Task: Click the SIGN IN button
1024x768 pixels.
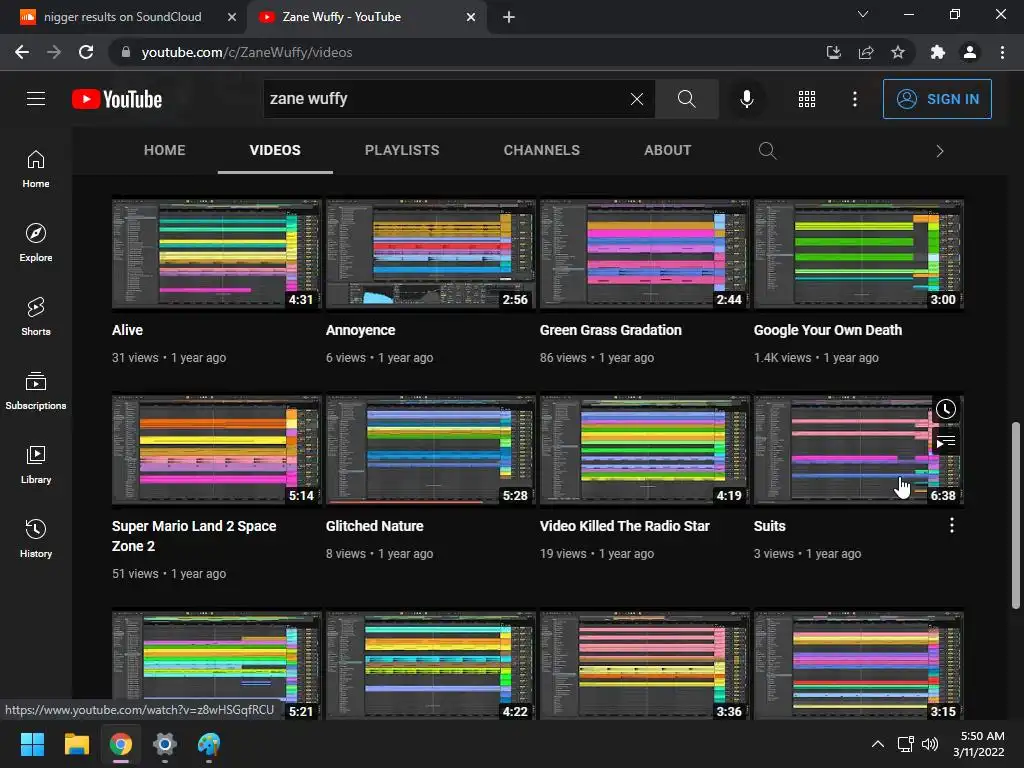Action: point(936,99)
